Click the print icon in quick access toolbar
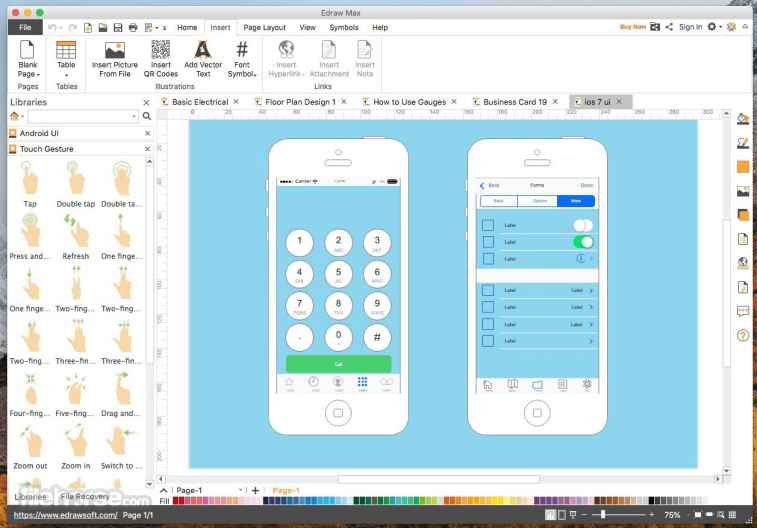Screen dimensions: 757x528 click(x=133, y=27)
